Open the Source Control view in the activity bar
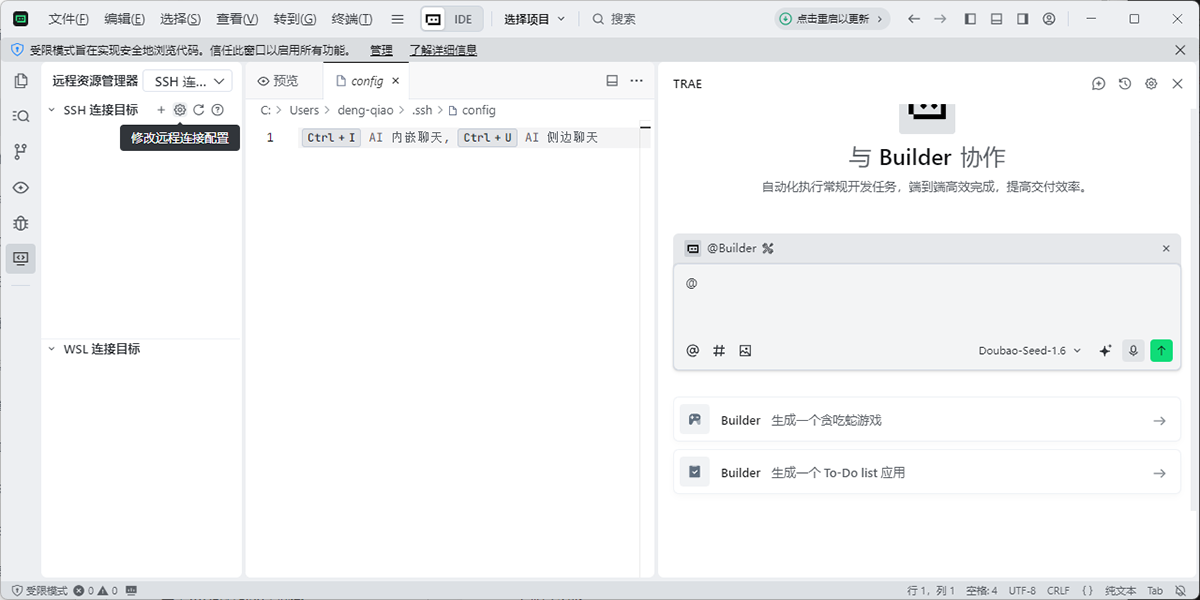The image size is (1200, 600). [x=20, y=152]
